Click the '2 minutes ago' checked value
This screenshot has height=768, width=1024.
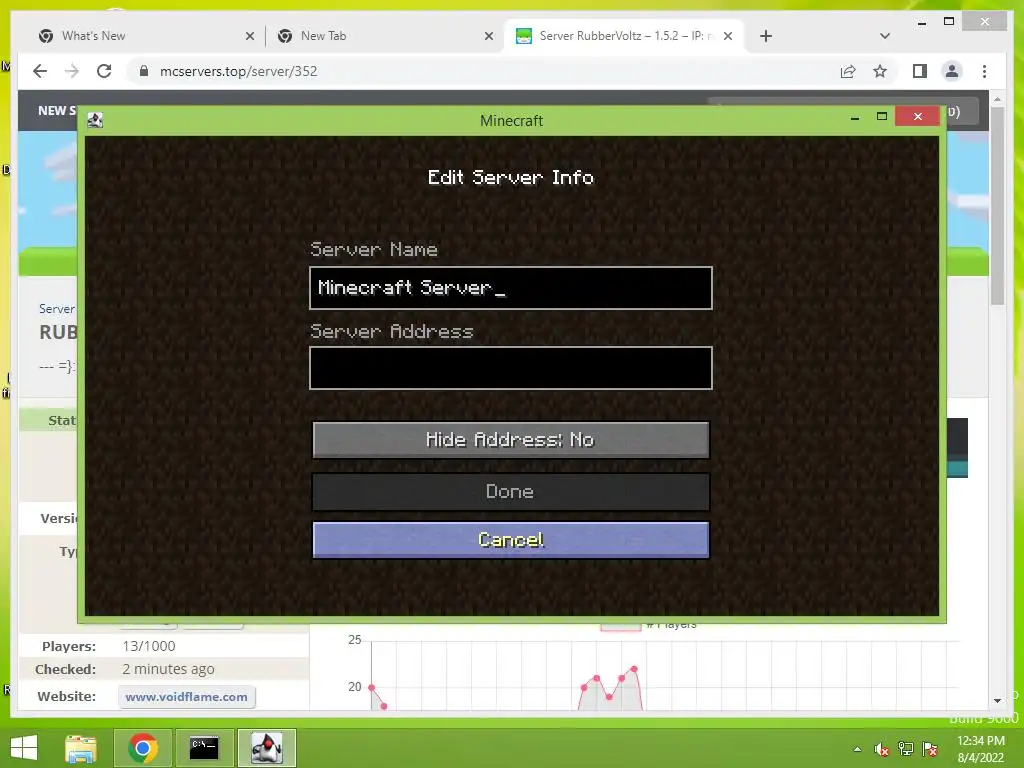tap(168, 669)
